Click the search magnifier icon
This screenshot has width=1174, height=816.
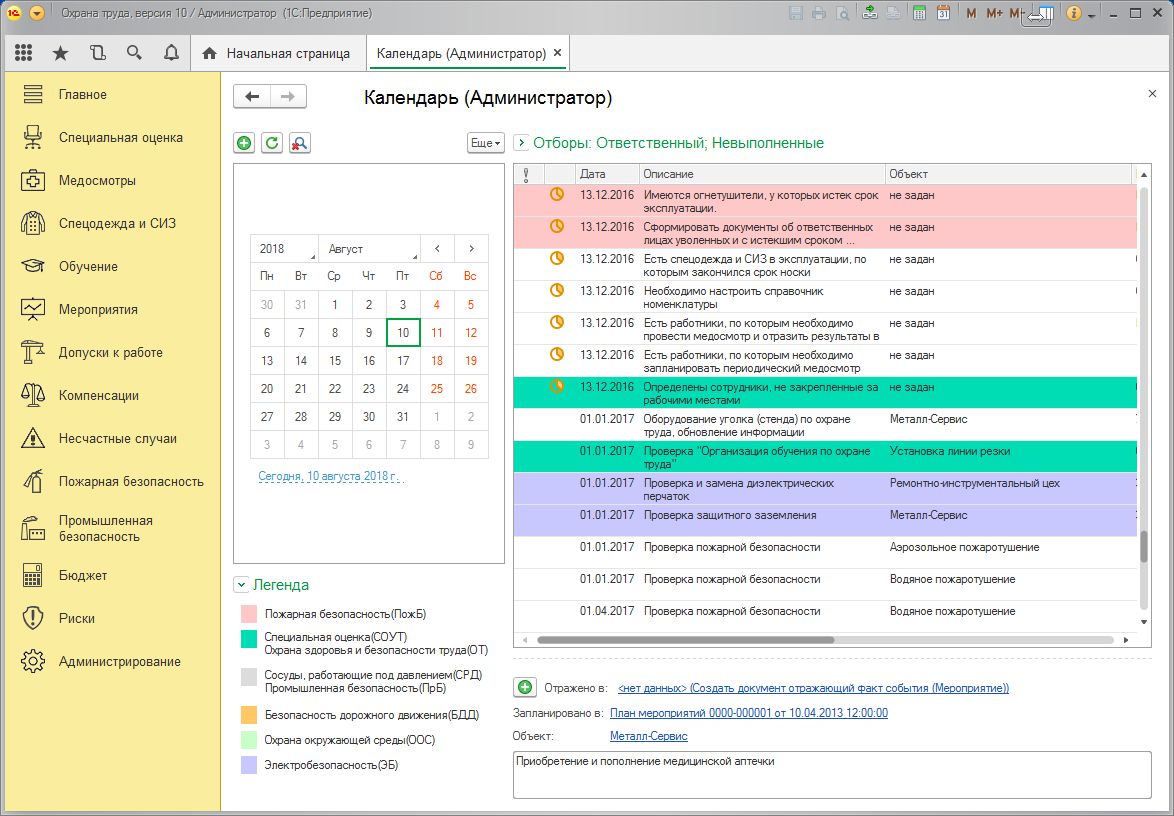click(x=134, y=53)
